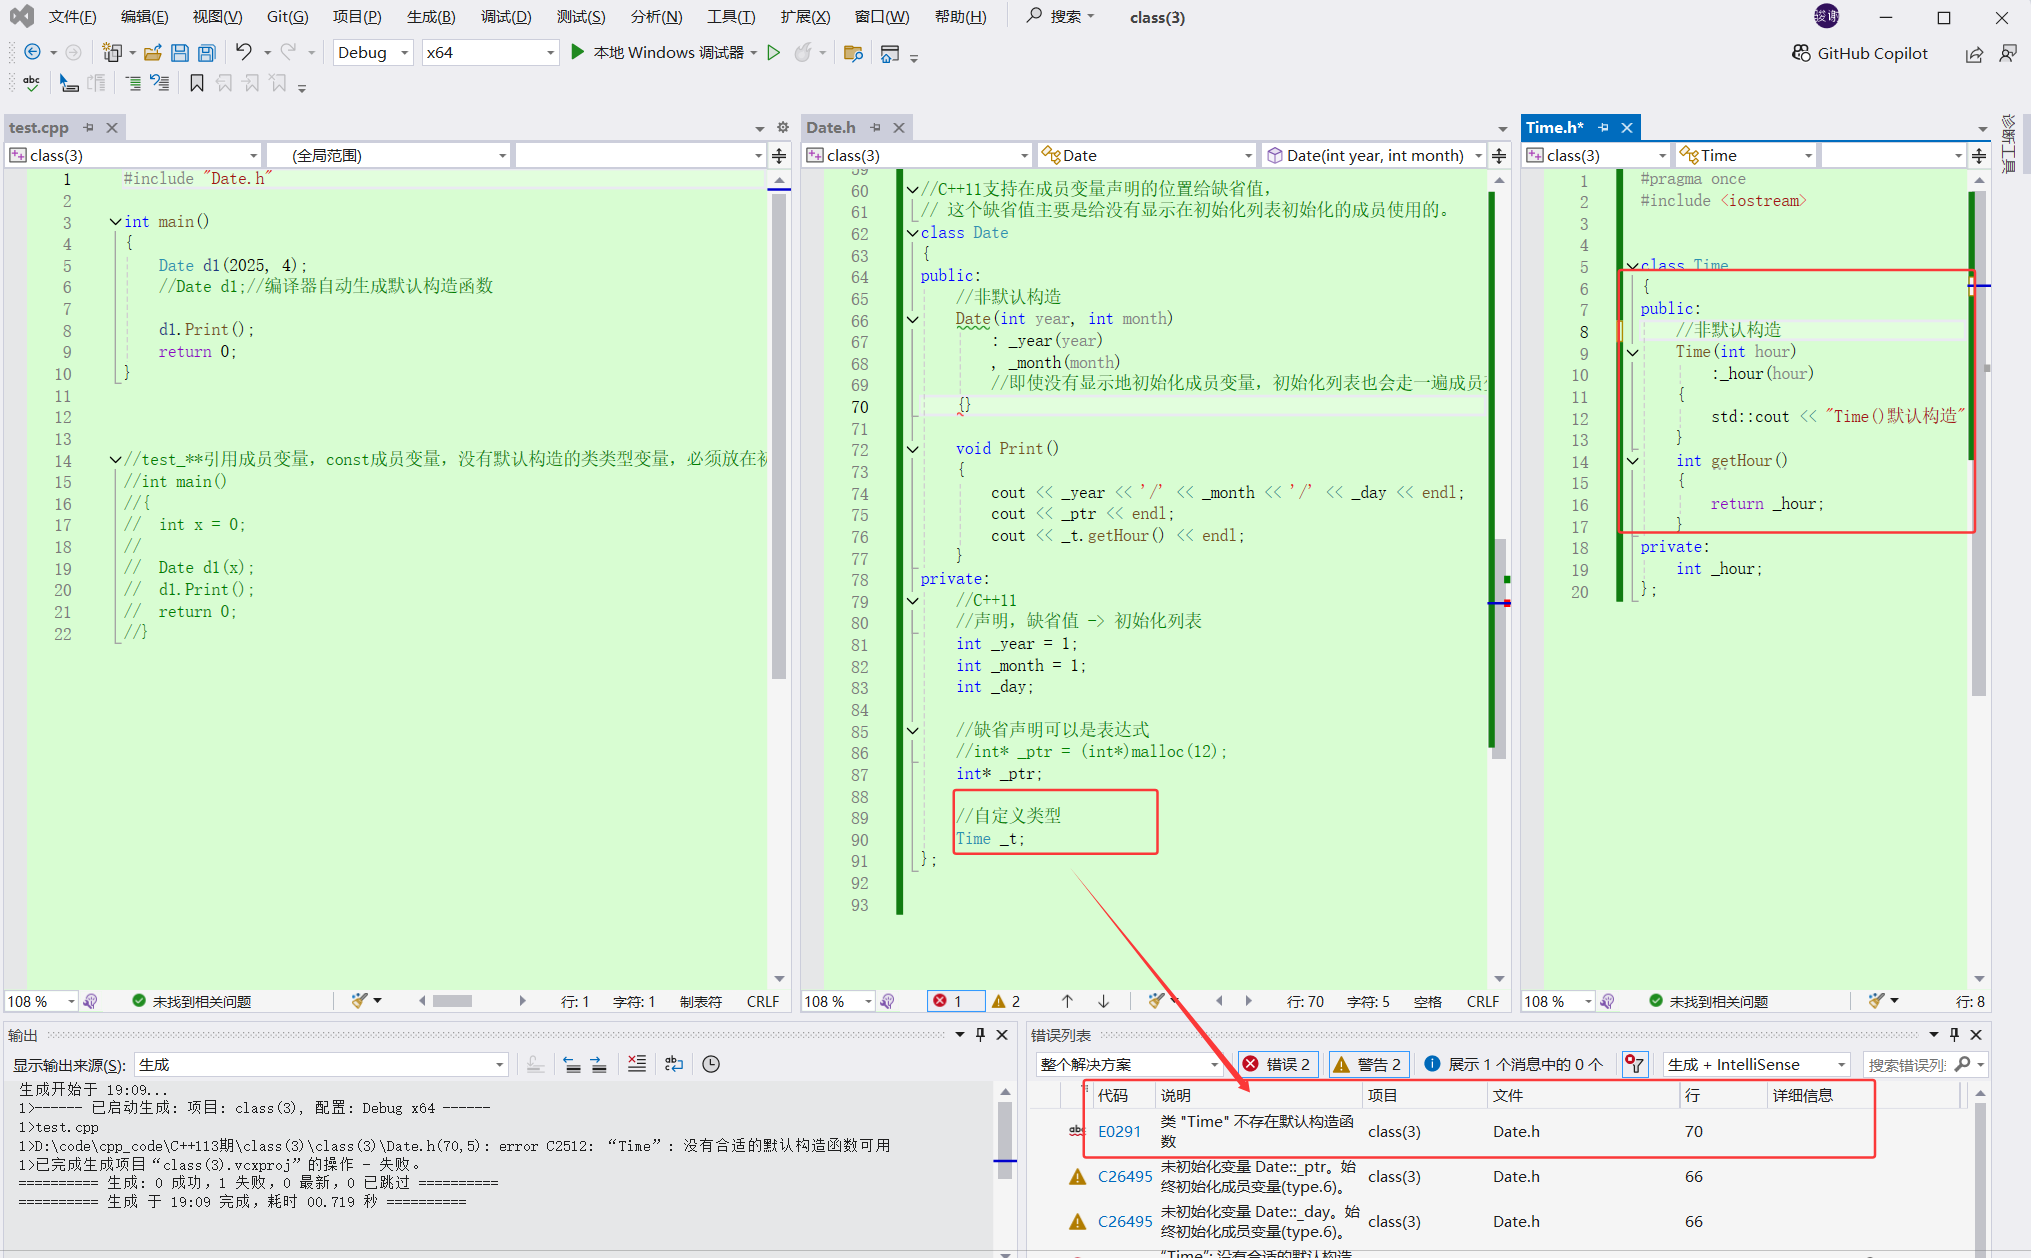The image size is (2031, 1258).
Task: Click the Open File folder icon
Action: [x=152, y=53]
